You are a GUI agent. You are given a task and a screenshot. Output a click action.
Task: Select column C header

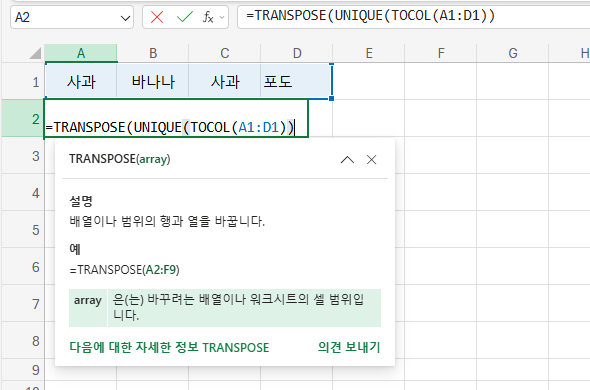225,53
